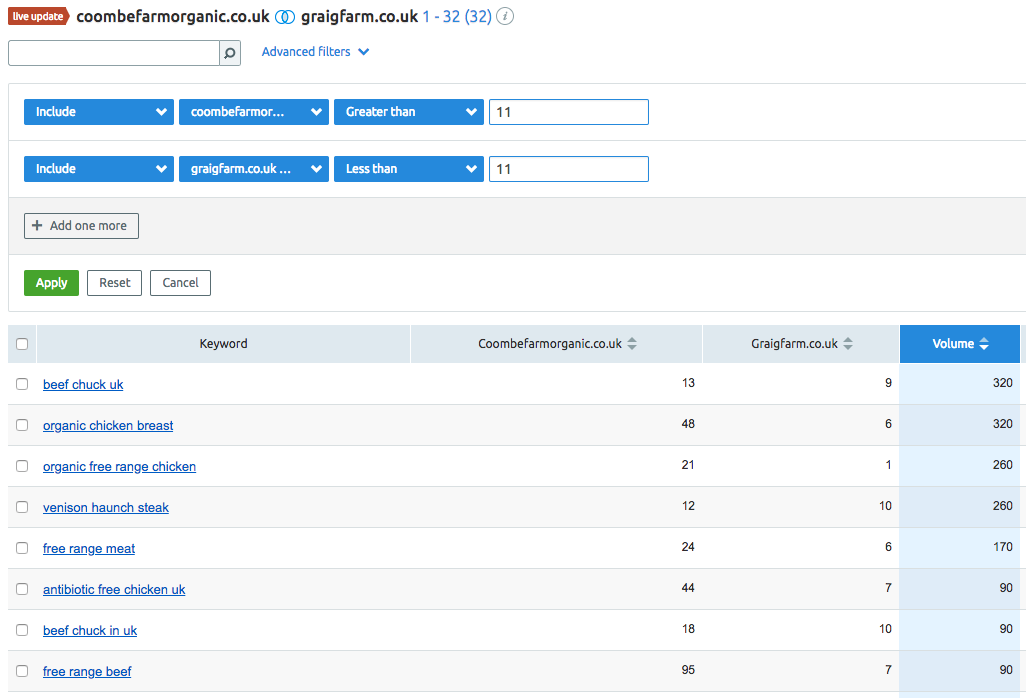
Task: Open coombefarmor... domain dropdown
Action: point(254,112)
